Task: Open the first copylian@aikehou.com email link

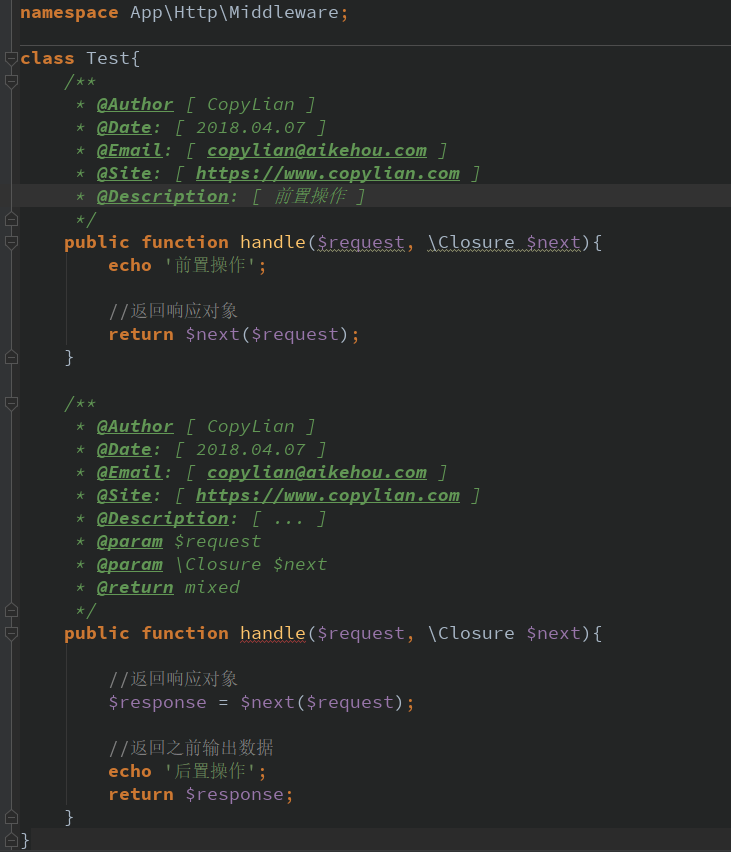Action: click(316, 150)
